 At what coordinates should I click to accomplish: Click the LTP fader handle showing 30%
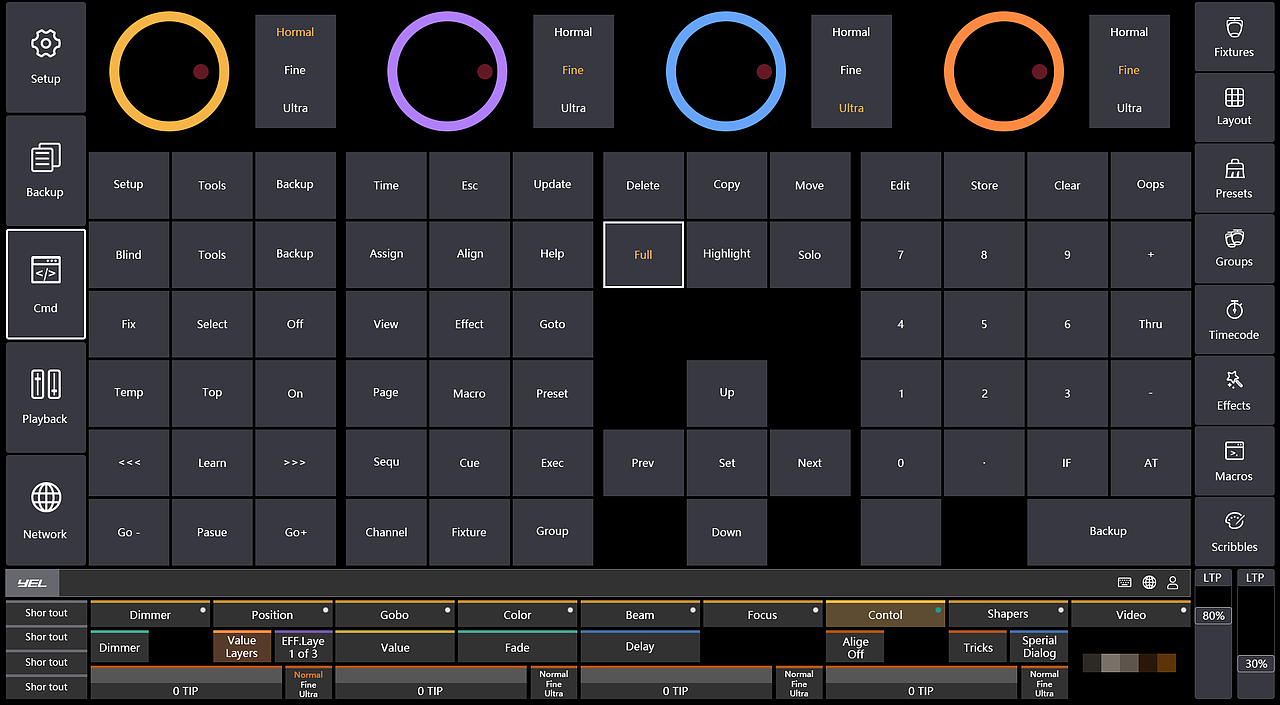pos(1257,664)
